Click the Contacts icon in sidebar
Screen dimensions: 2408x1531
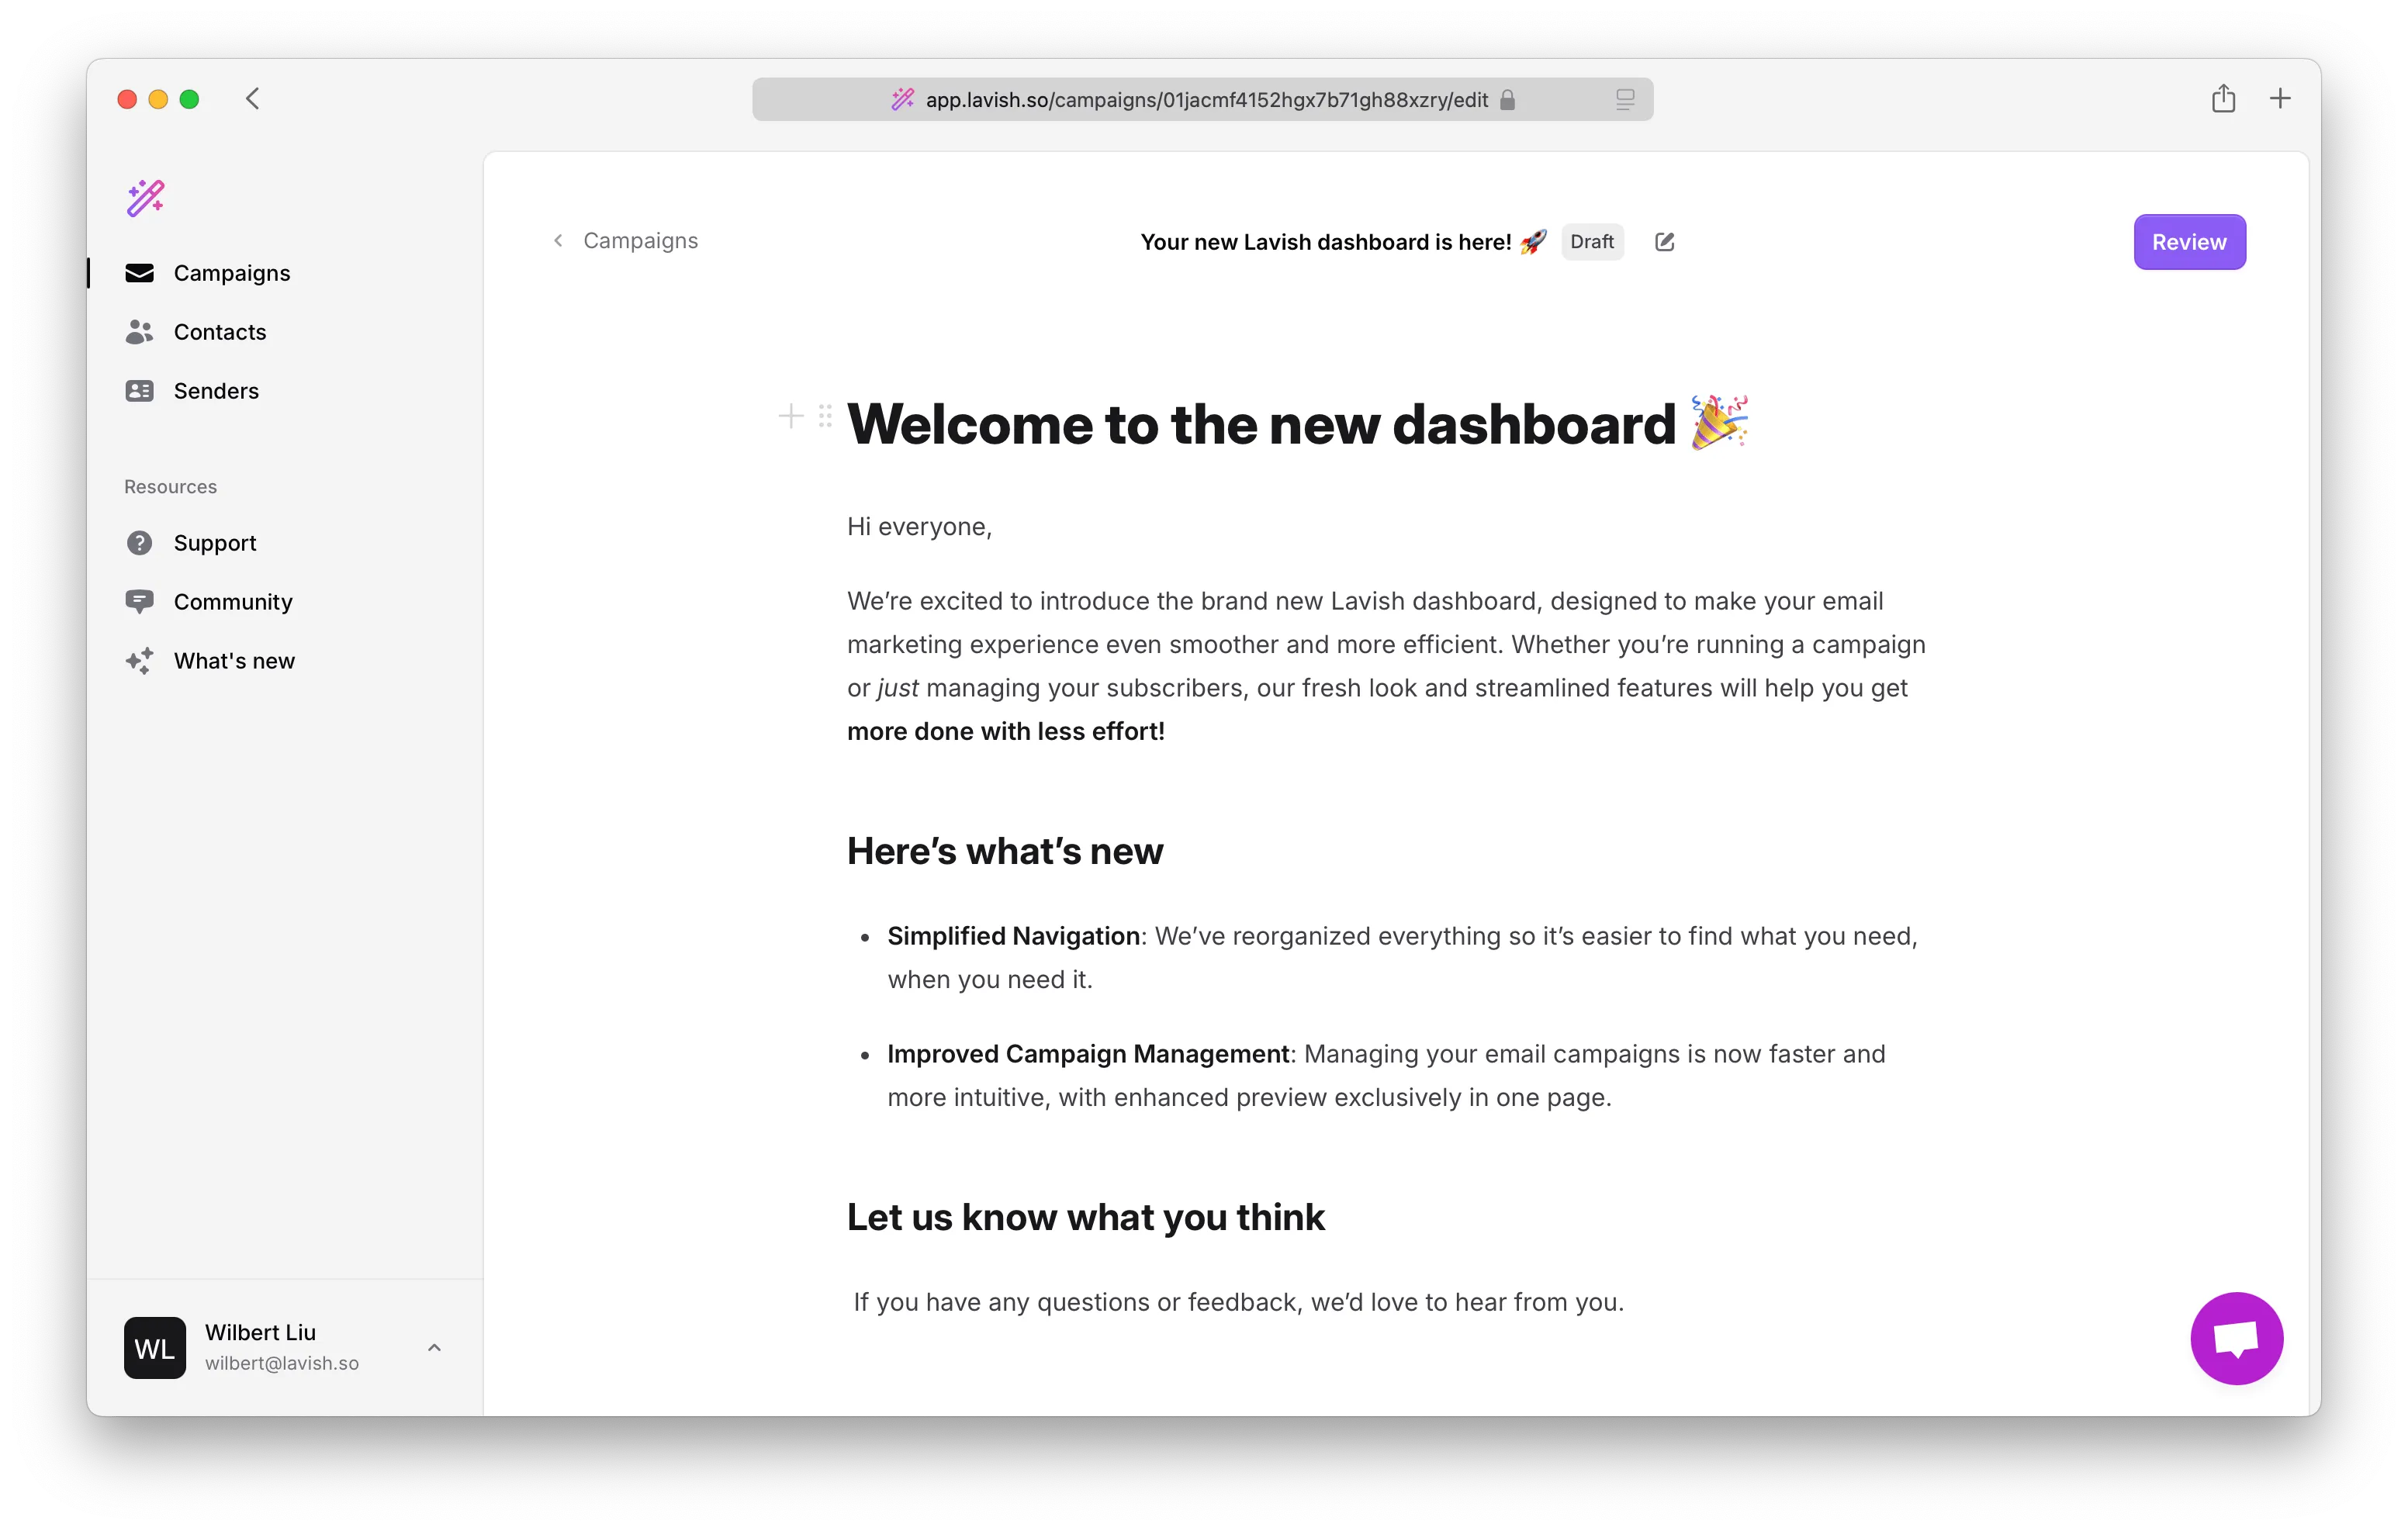140,330
